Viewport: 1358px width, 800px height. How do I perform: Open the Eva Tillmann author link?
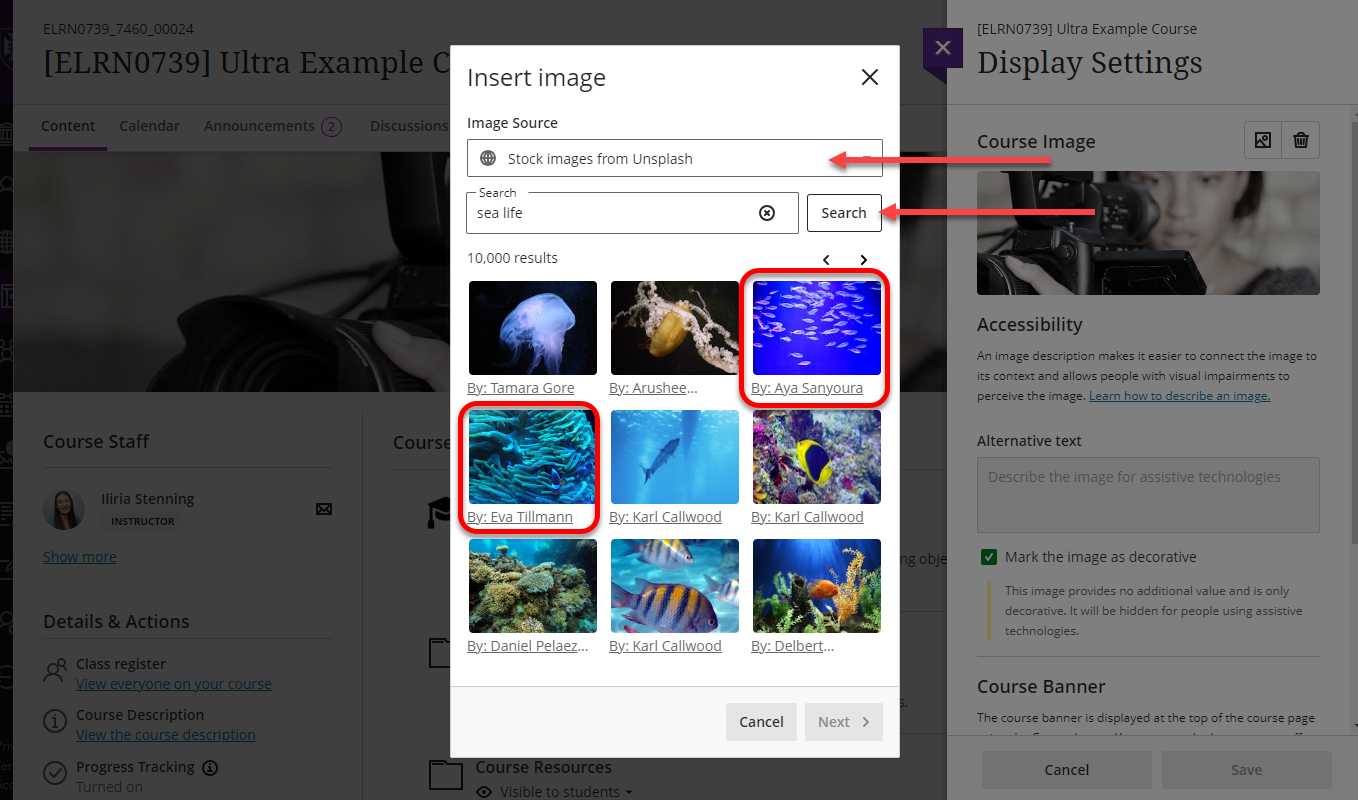(x=520, y=517)
